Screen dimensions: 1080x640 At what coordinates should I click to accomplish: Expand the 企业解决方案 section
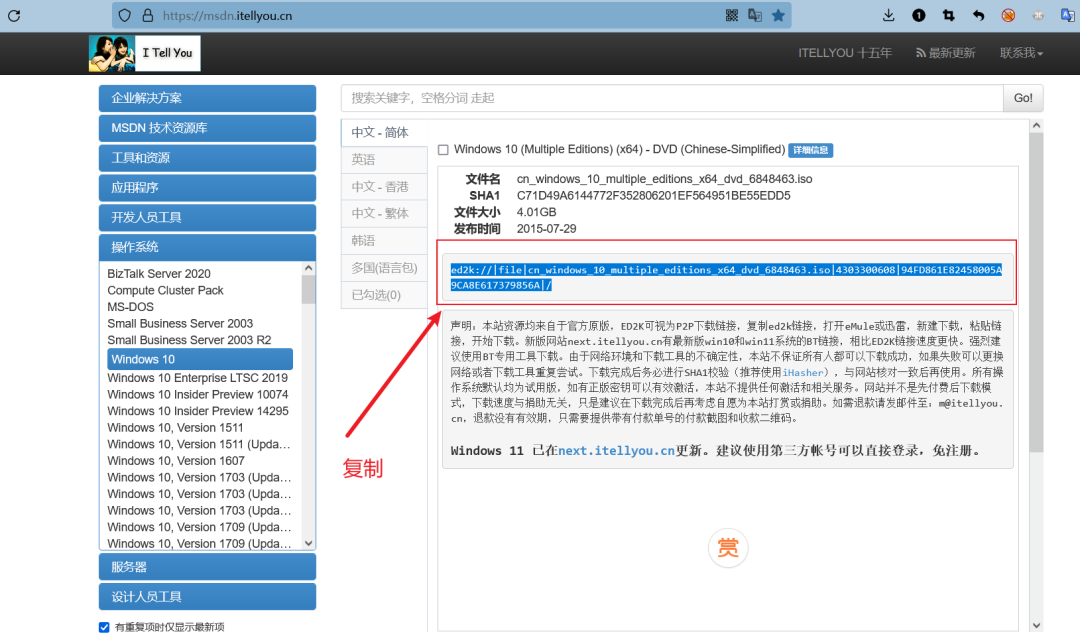(207, 98)
